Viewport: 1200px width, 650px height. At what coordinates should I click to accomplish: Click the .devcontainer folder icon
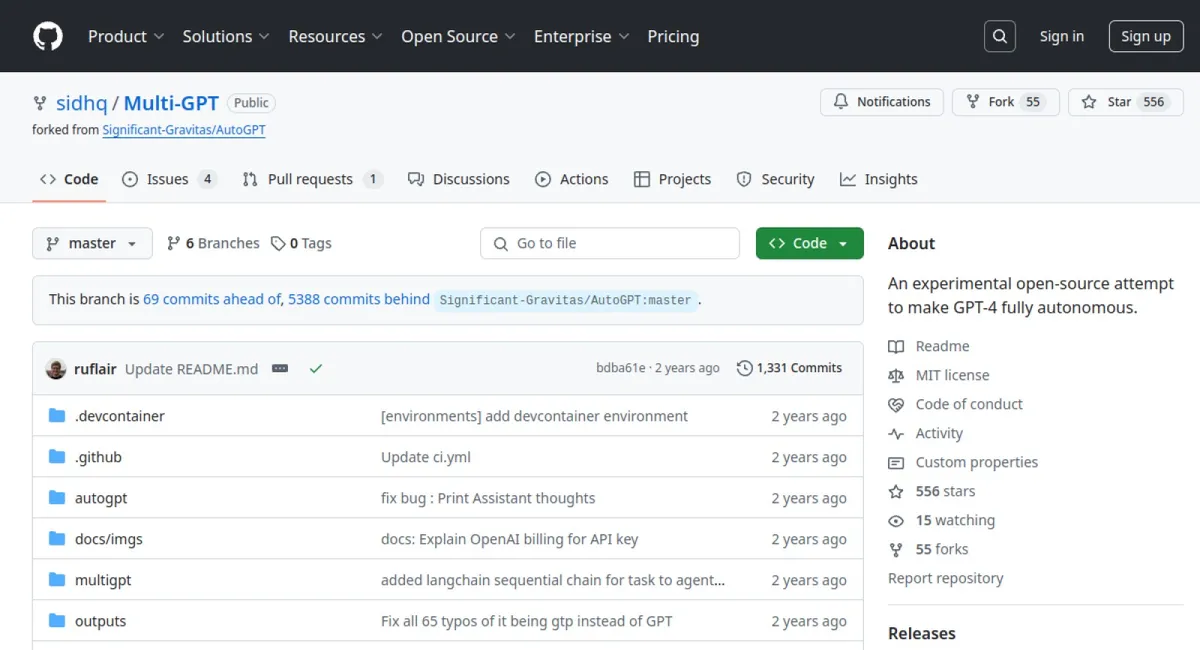[57, 416]
